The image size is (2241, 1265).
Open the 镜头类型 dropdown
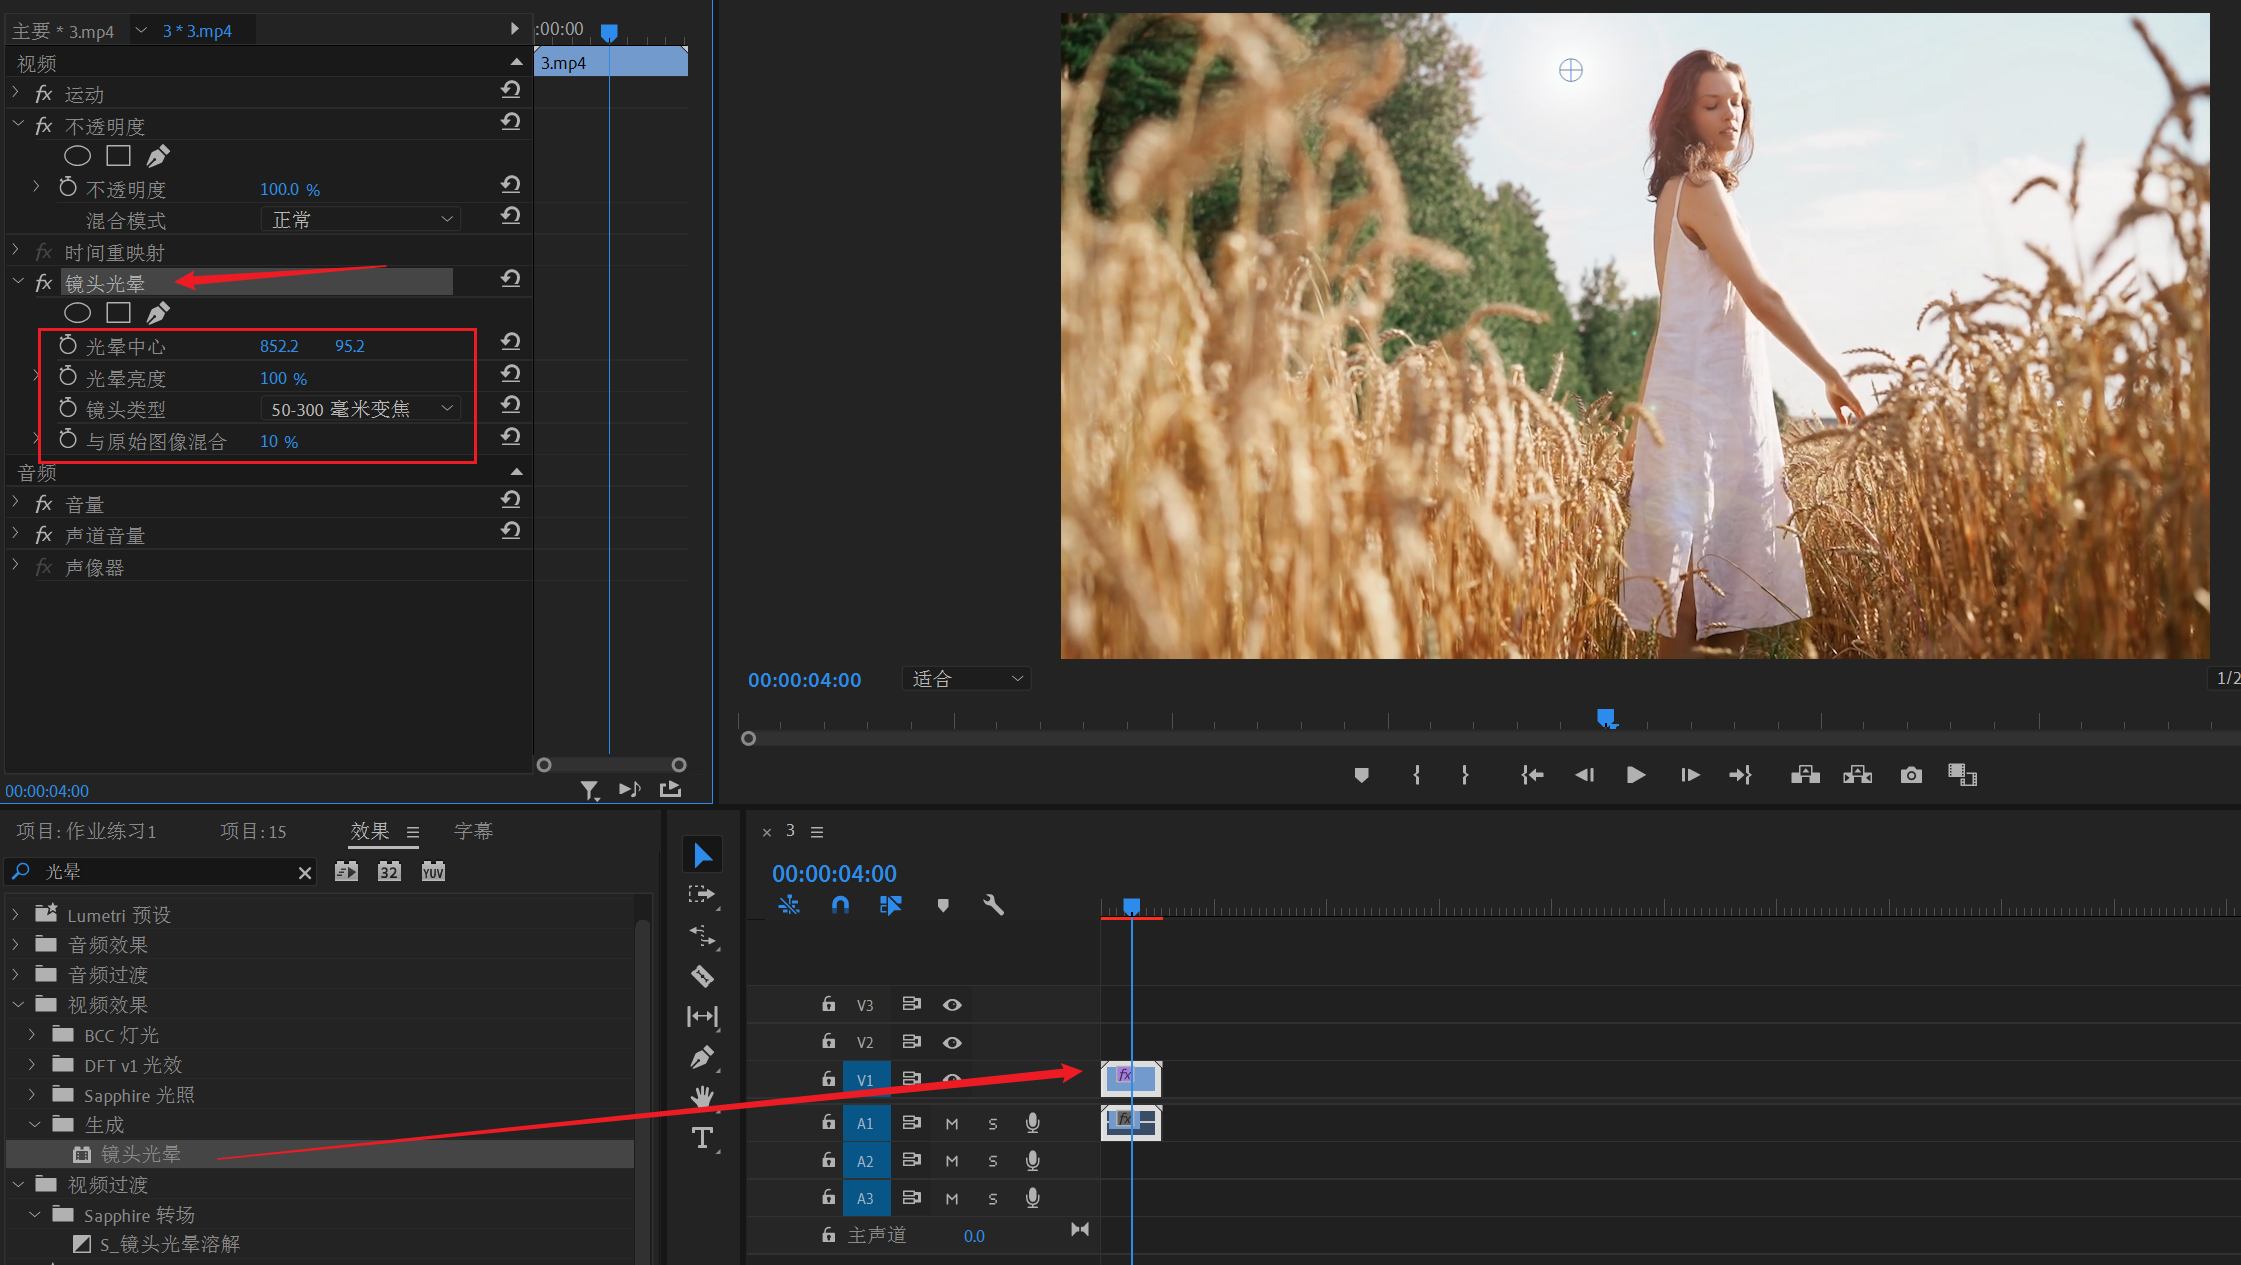point(360,409)
